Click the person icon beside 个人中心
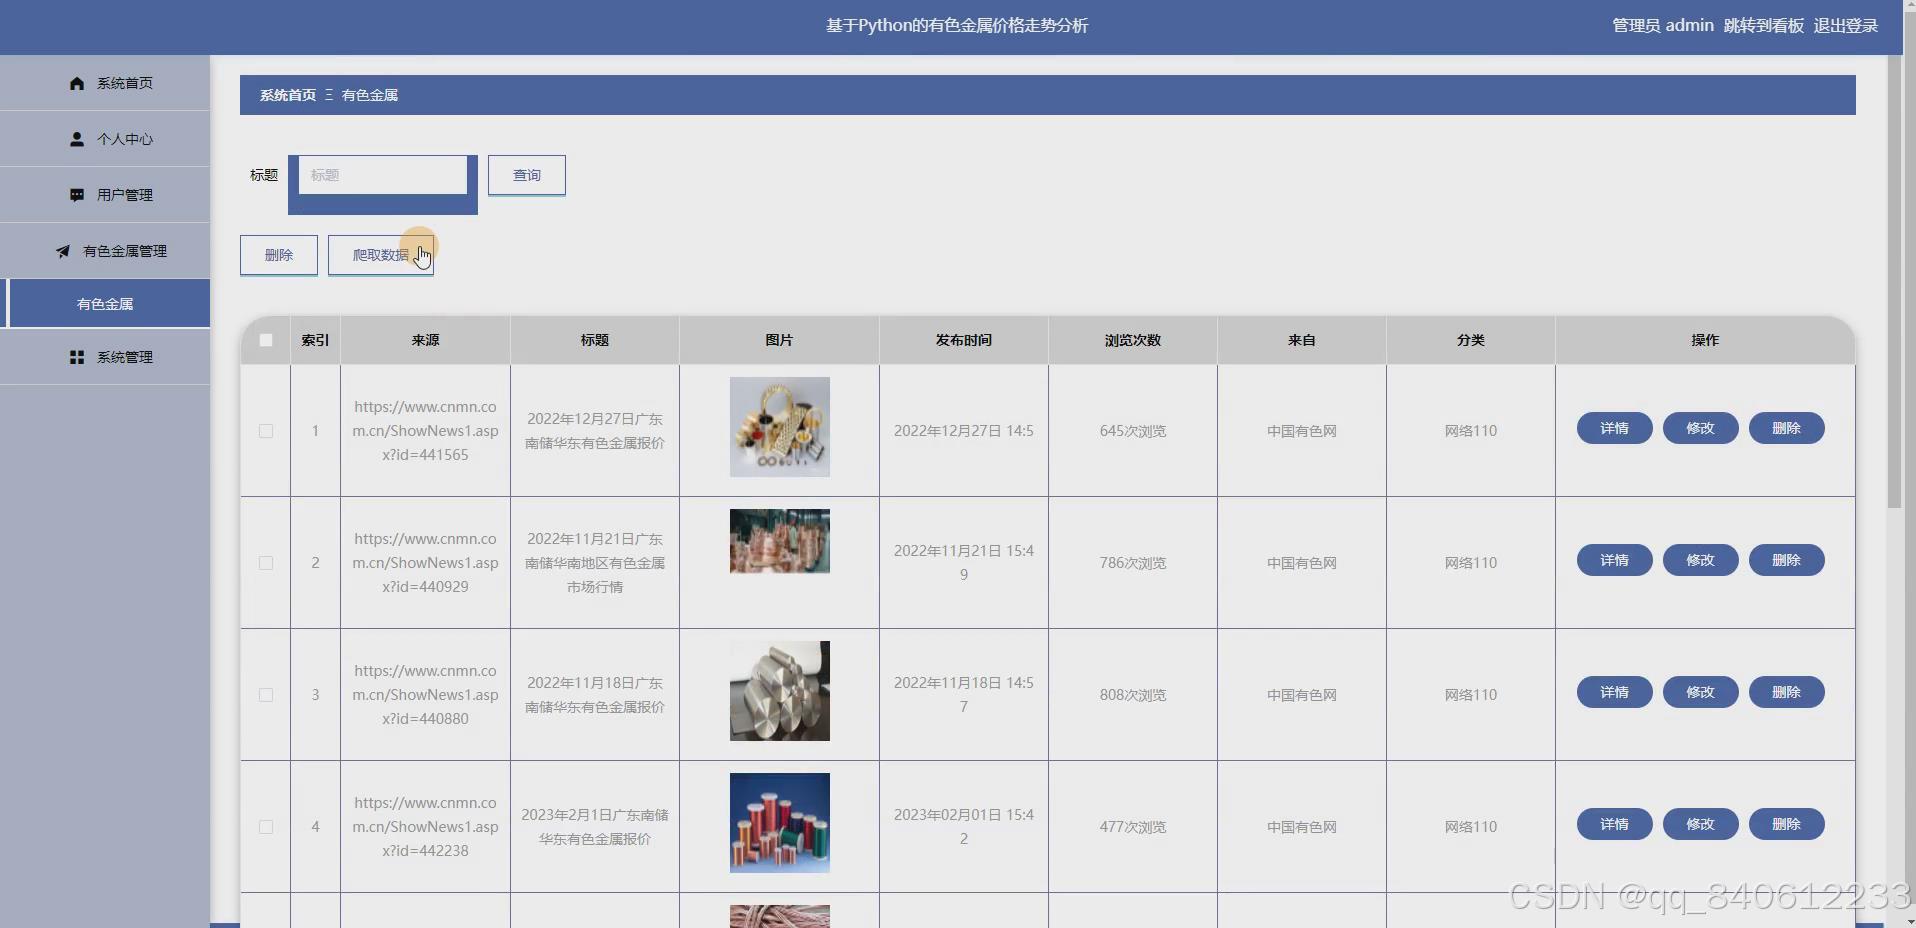This screenshot has height=928, width=1916. (77, 139)
